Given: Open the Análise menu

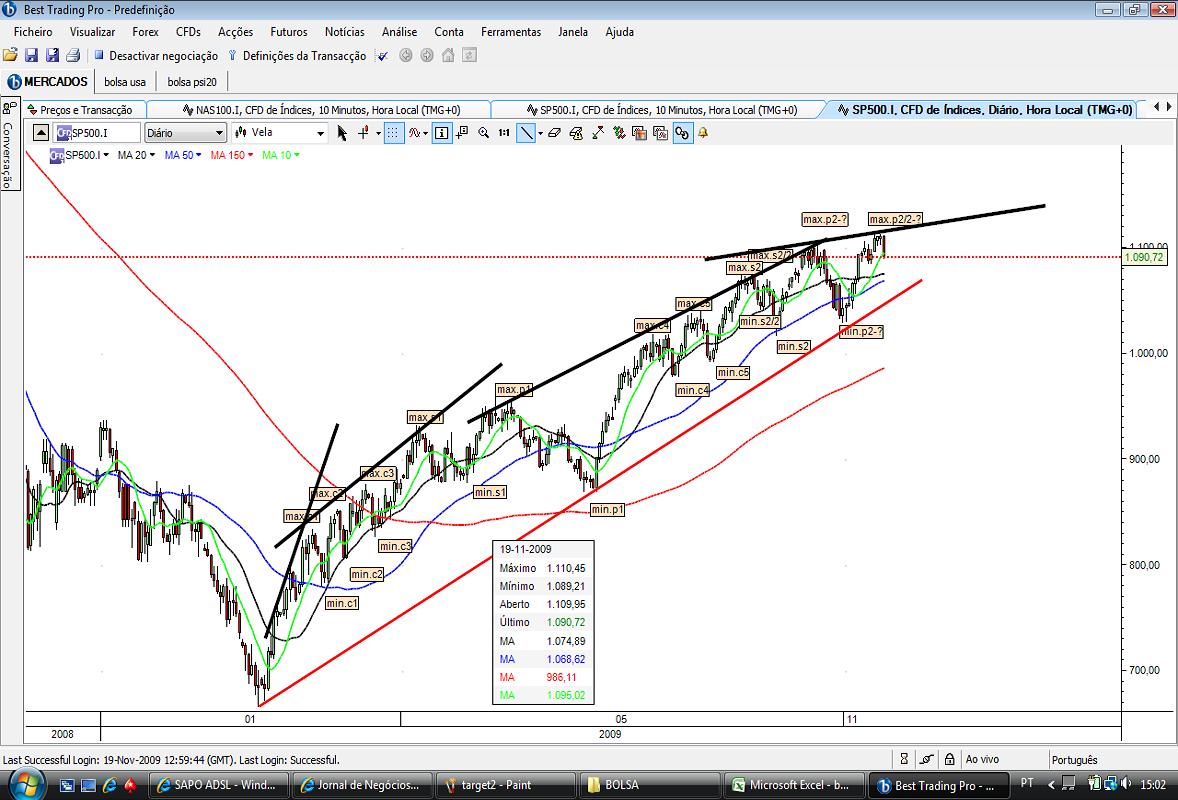Looking at the screenshot, I should coord(399,32).
